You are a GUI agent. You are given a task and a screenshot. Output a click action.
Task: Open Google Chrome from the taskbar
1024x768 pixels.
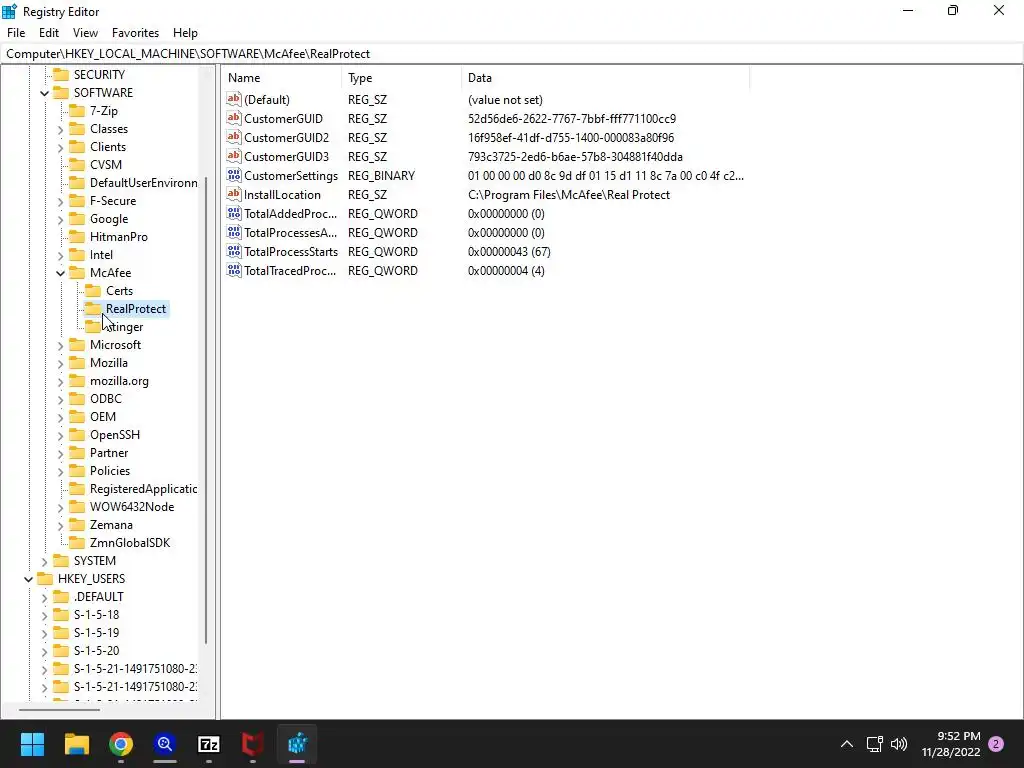[x=121, y=744]
